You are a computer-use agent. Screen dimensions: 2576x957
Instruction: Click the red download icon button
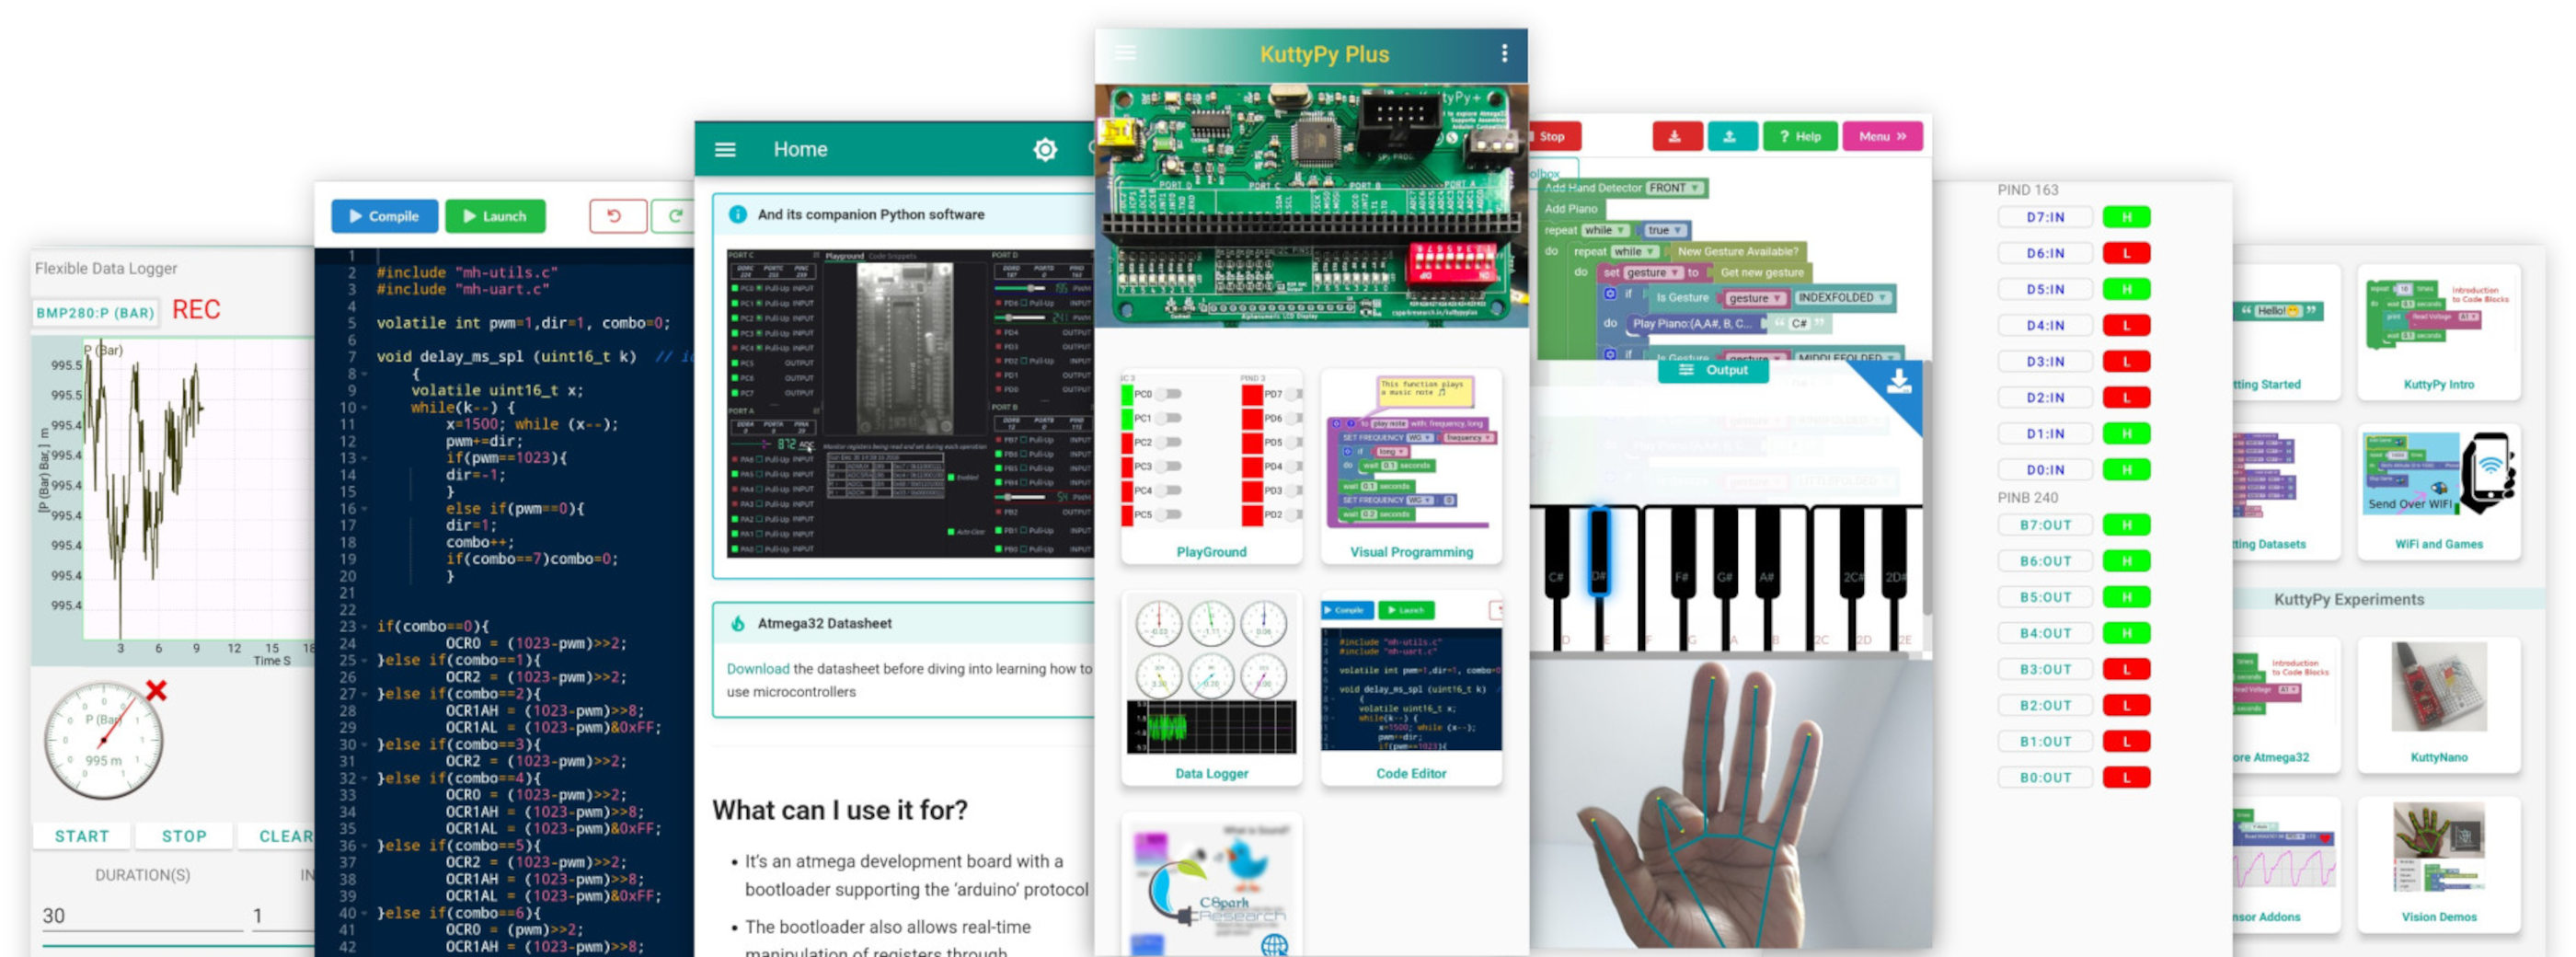click(1676, 137)
